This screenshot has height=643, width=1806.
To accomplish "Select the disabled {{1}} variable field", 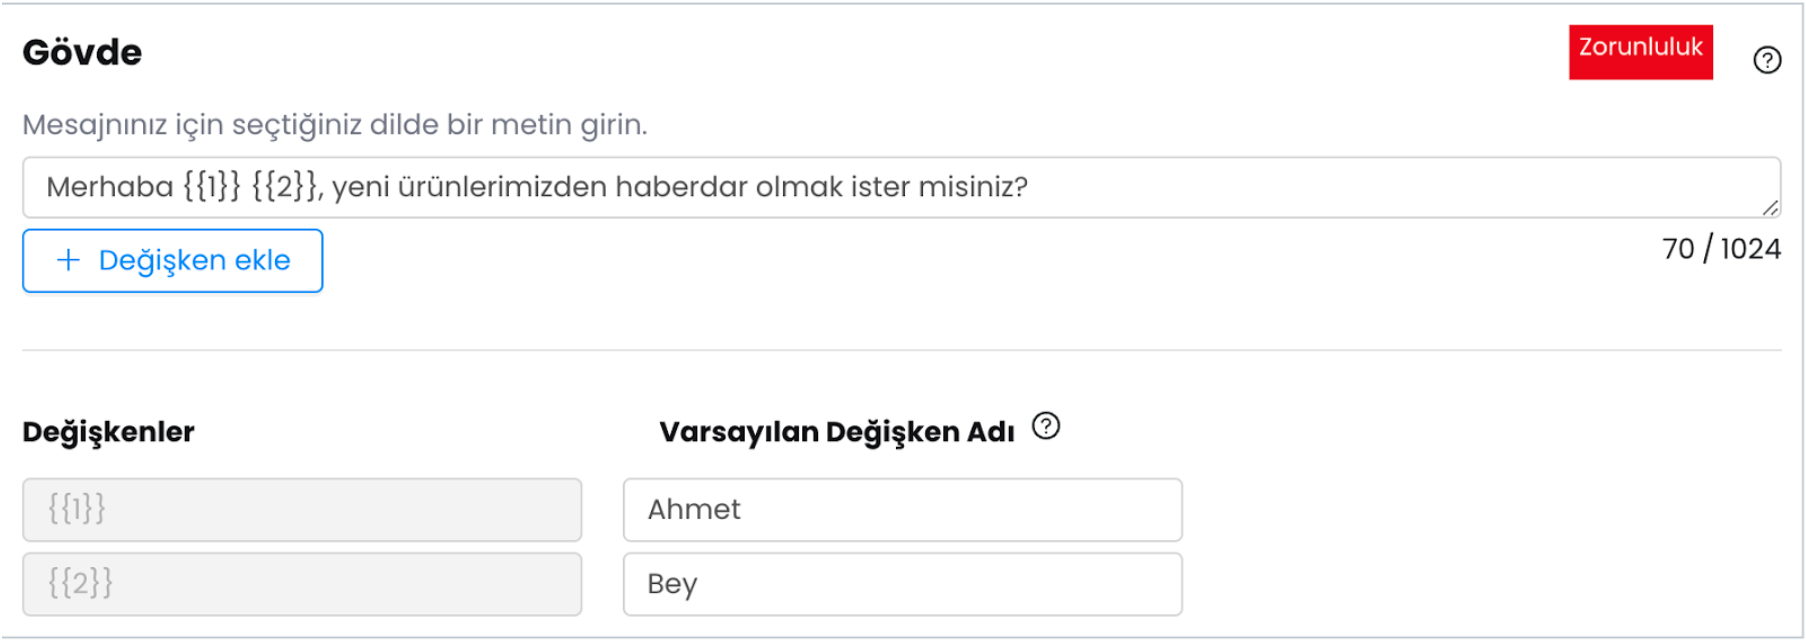I will point(302,510).
